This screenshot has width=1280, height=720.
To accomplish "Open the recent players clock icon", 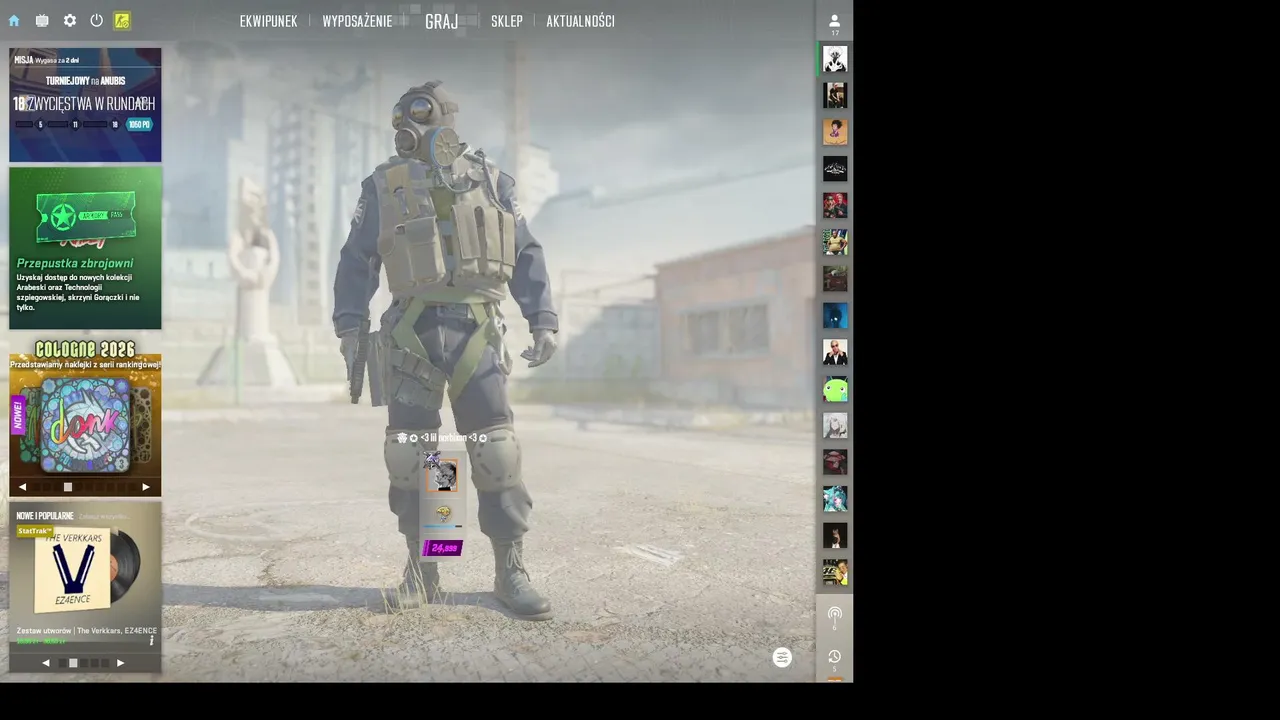I will [x=835, y=658].
